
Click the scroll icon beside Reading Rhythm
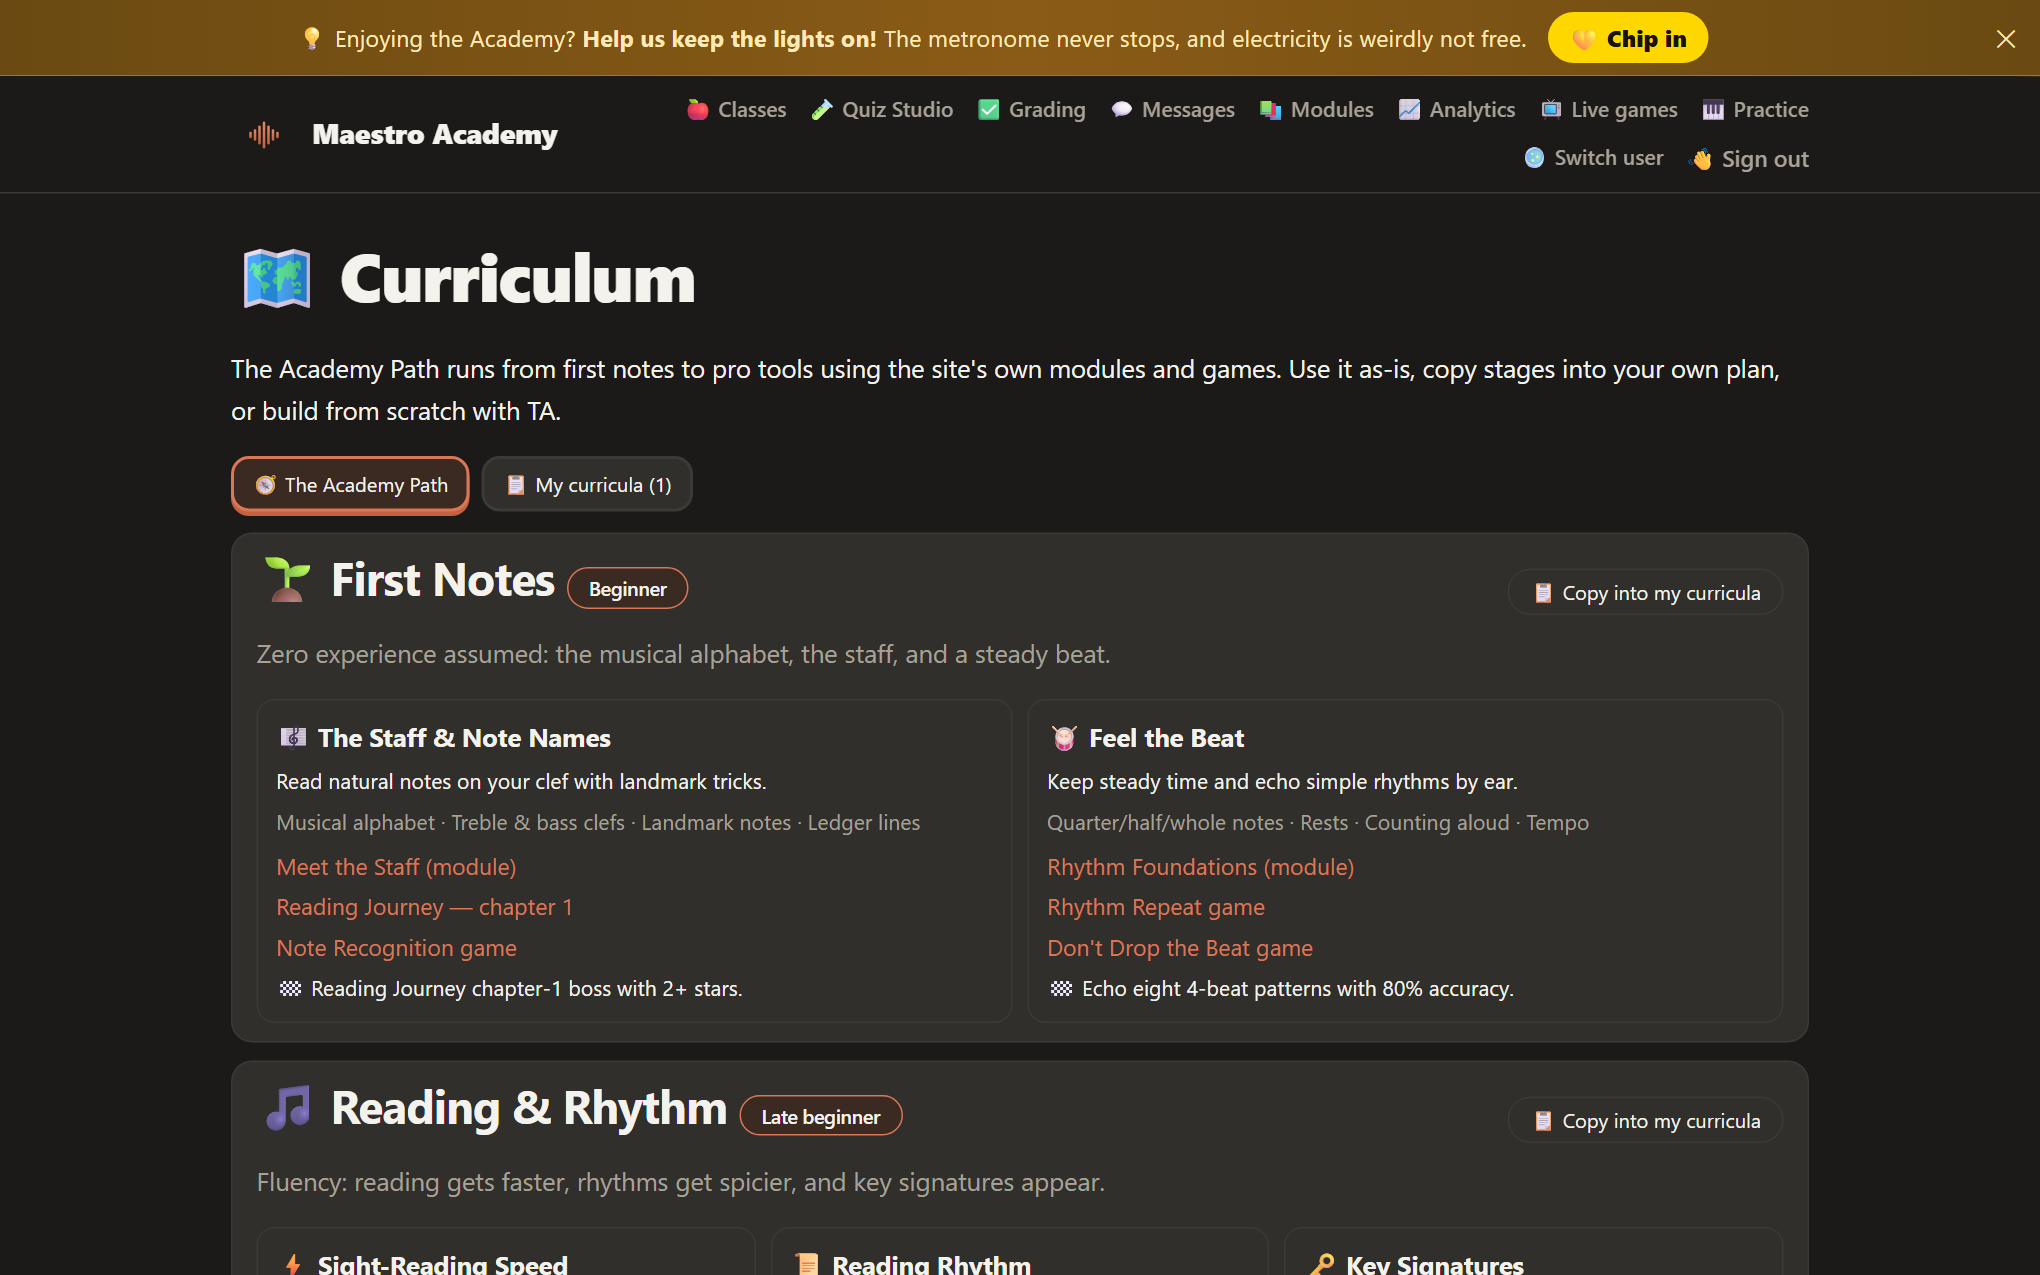pyautogui.click(x=807, y=1265)
